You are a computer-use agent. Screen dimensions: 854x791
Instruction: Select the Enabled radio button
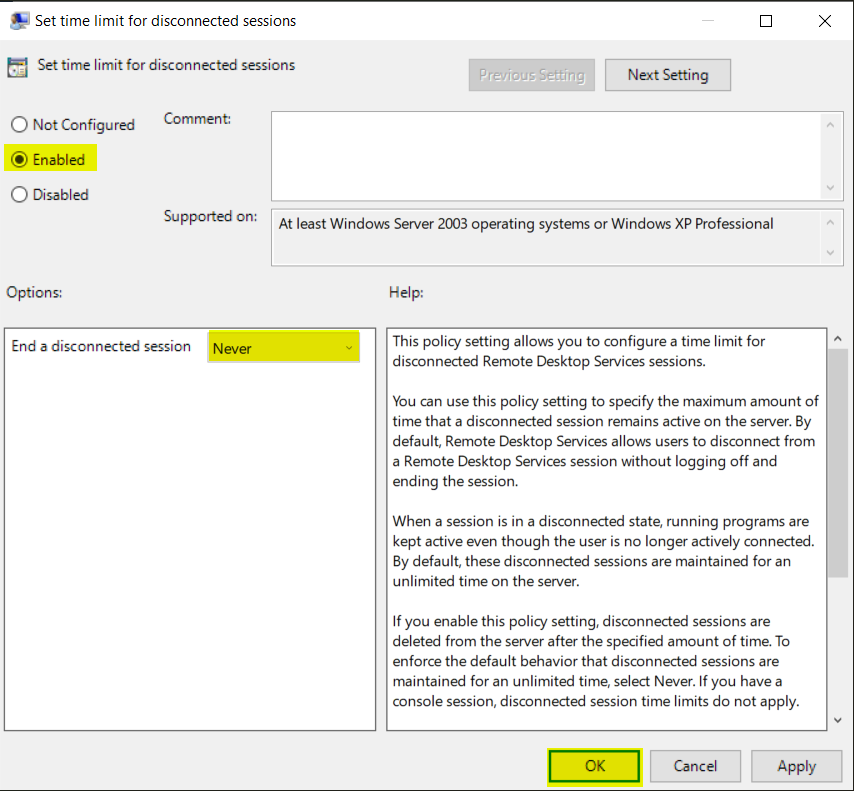pos(18,159)
